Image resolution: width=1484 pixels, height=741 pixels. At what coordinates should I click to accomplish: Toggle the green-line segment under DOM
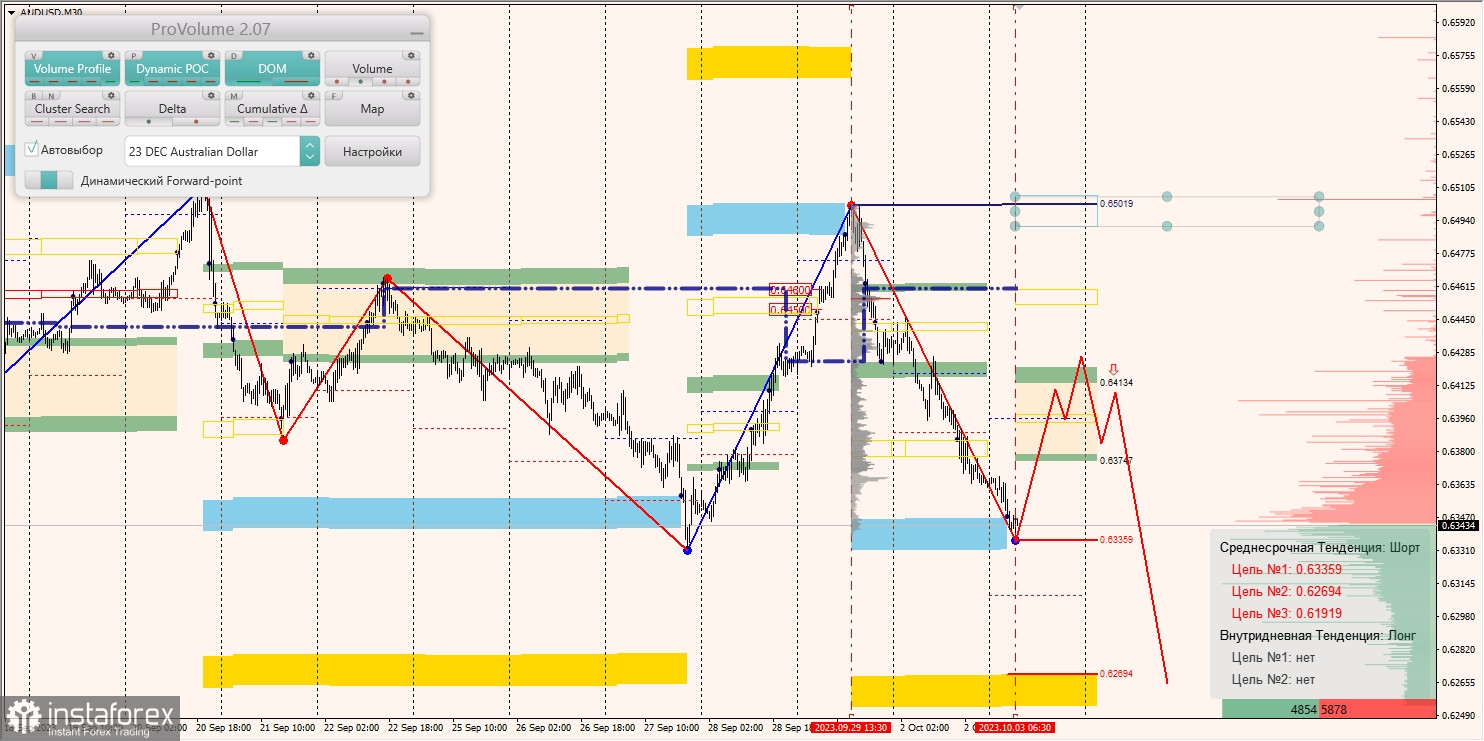(x=249, y=82)
